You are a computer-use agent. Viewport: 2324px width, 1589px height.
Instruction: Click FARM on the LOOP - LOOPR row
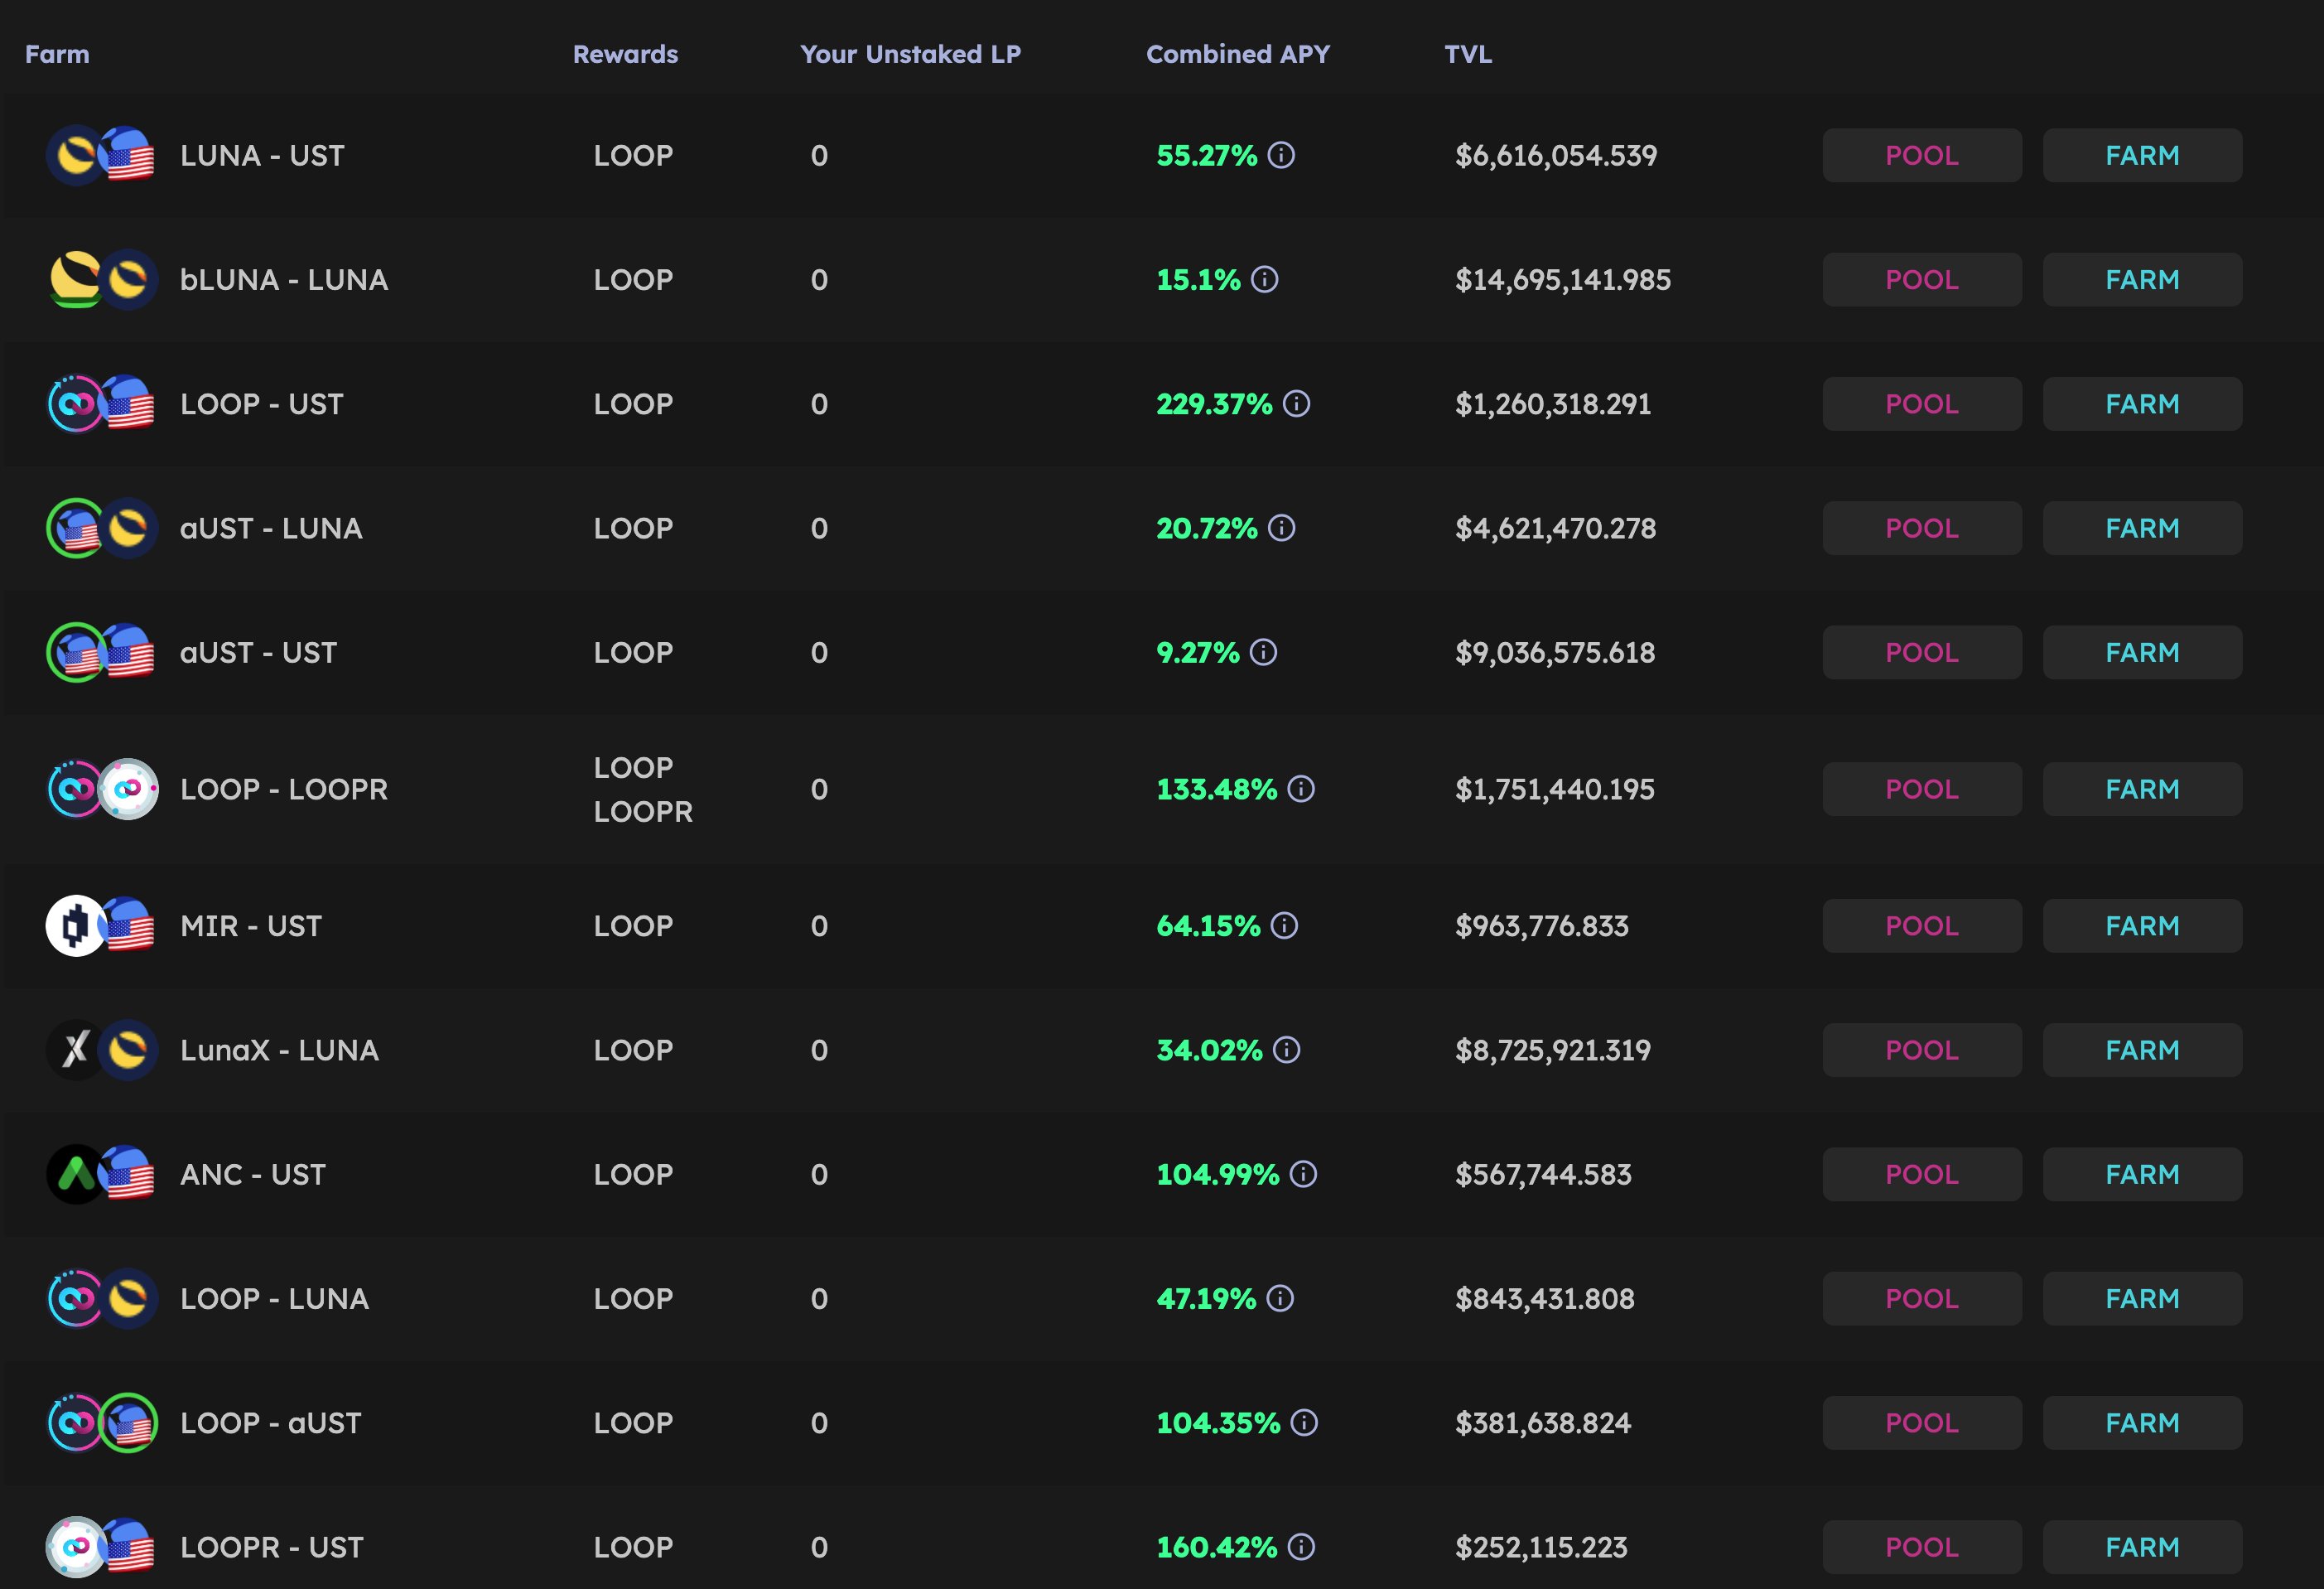click(2142, 789)
